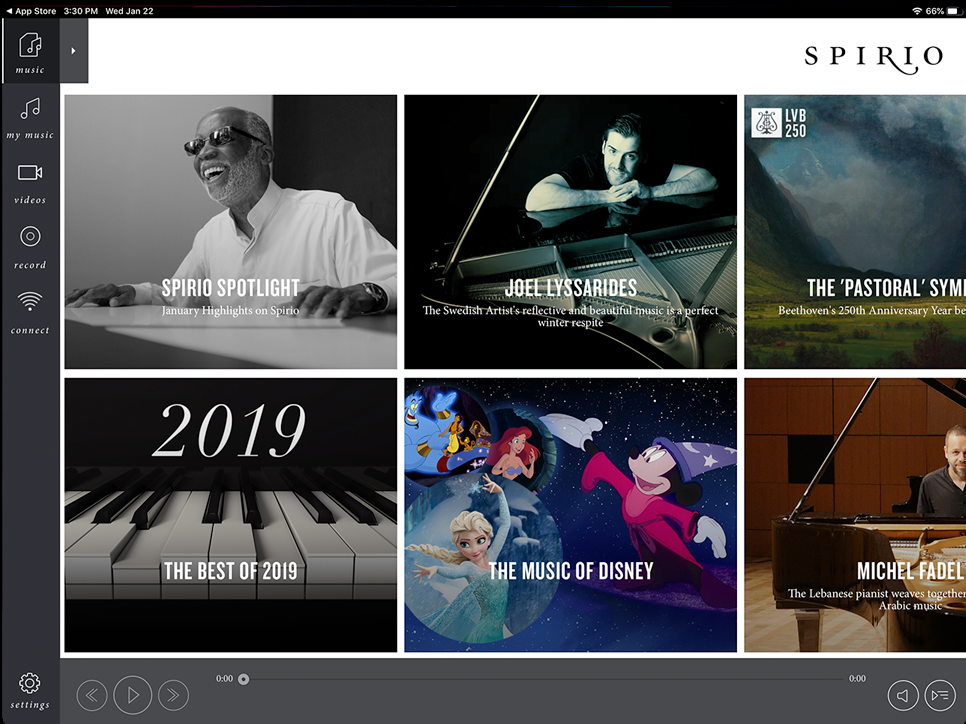Open the play queue list
966x724 pixels.
pos(940,696)
